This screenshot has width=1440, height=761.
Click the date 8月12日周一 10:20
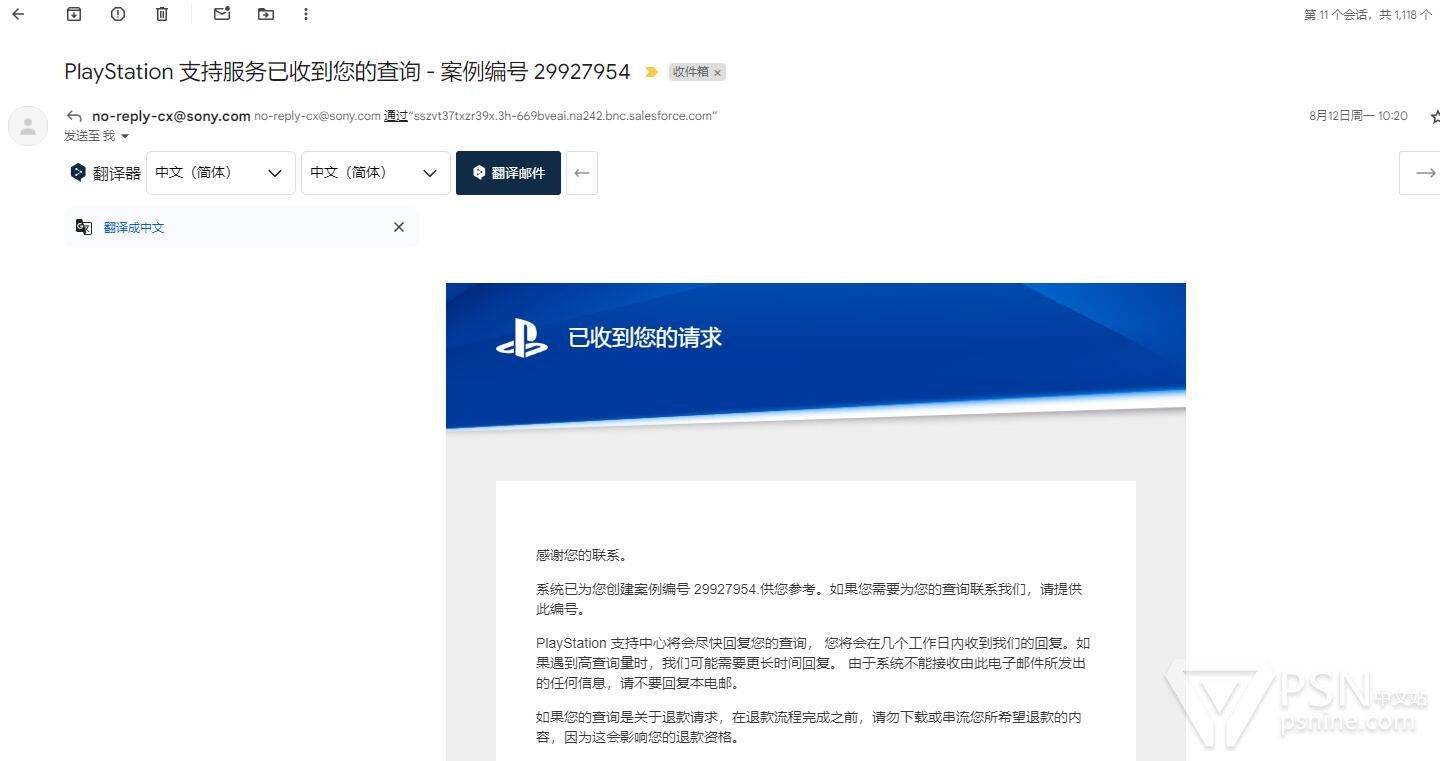(x=1358, y=116)
